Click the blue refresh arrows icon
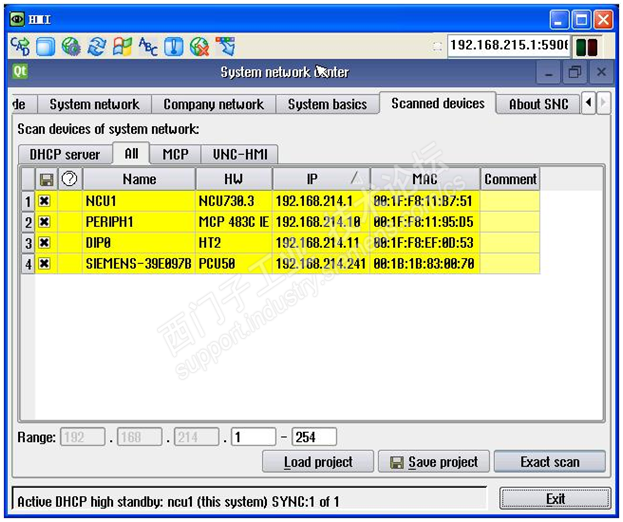The image size is (623, 522). [97, 46]
